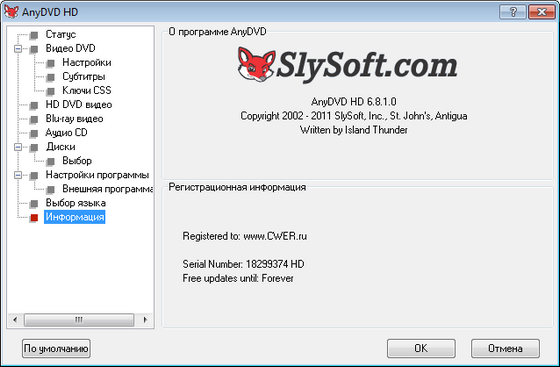Select Внешняя программа in the tree

(108, 188)
